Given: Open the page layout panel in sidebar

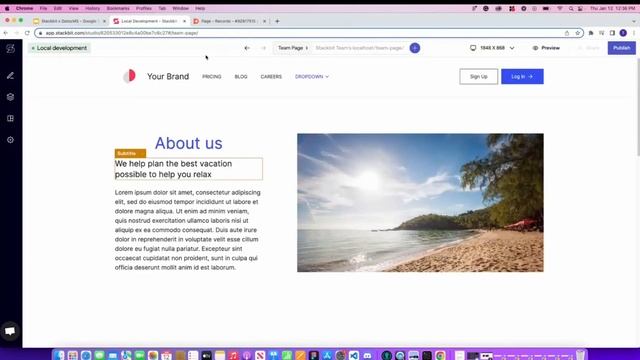Looking at the screenshot, I should click(11, 118).
